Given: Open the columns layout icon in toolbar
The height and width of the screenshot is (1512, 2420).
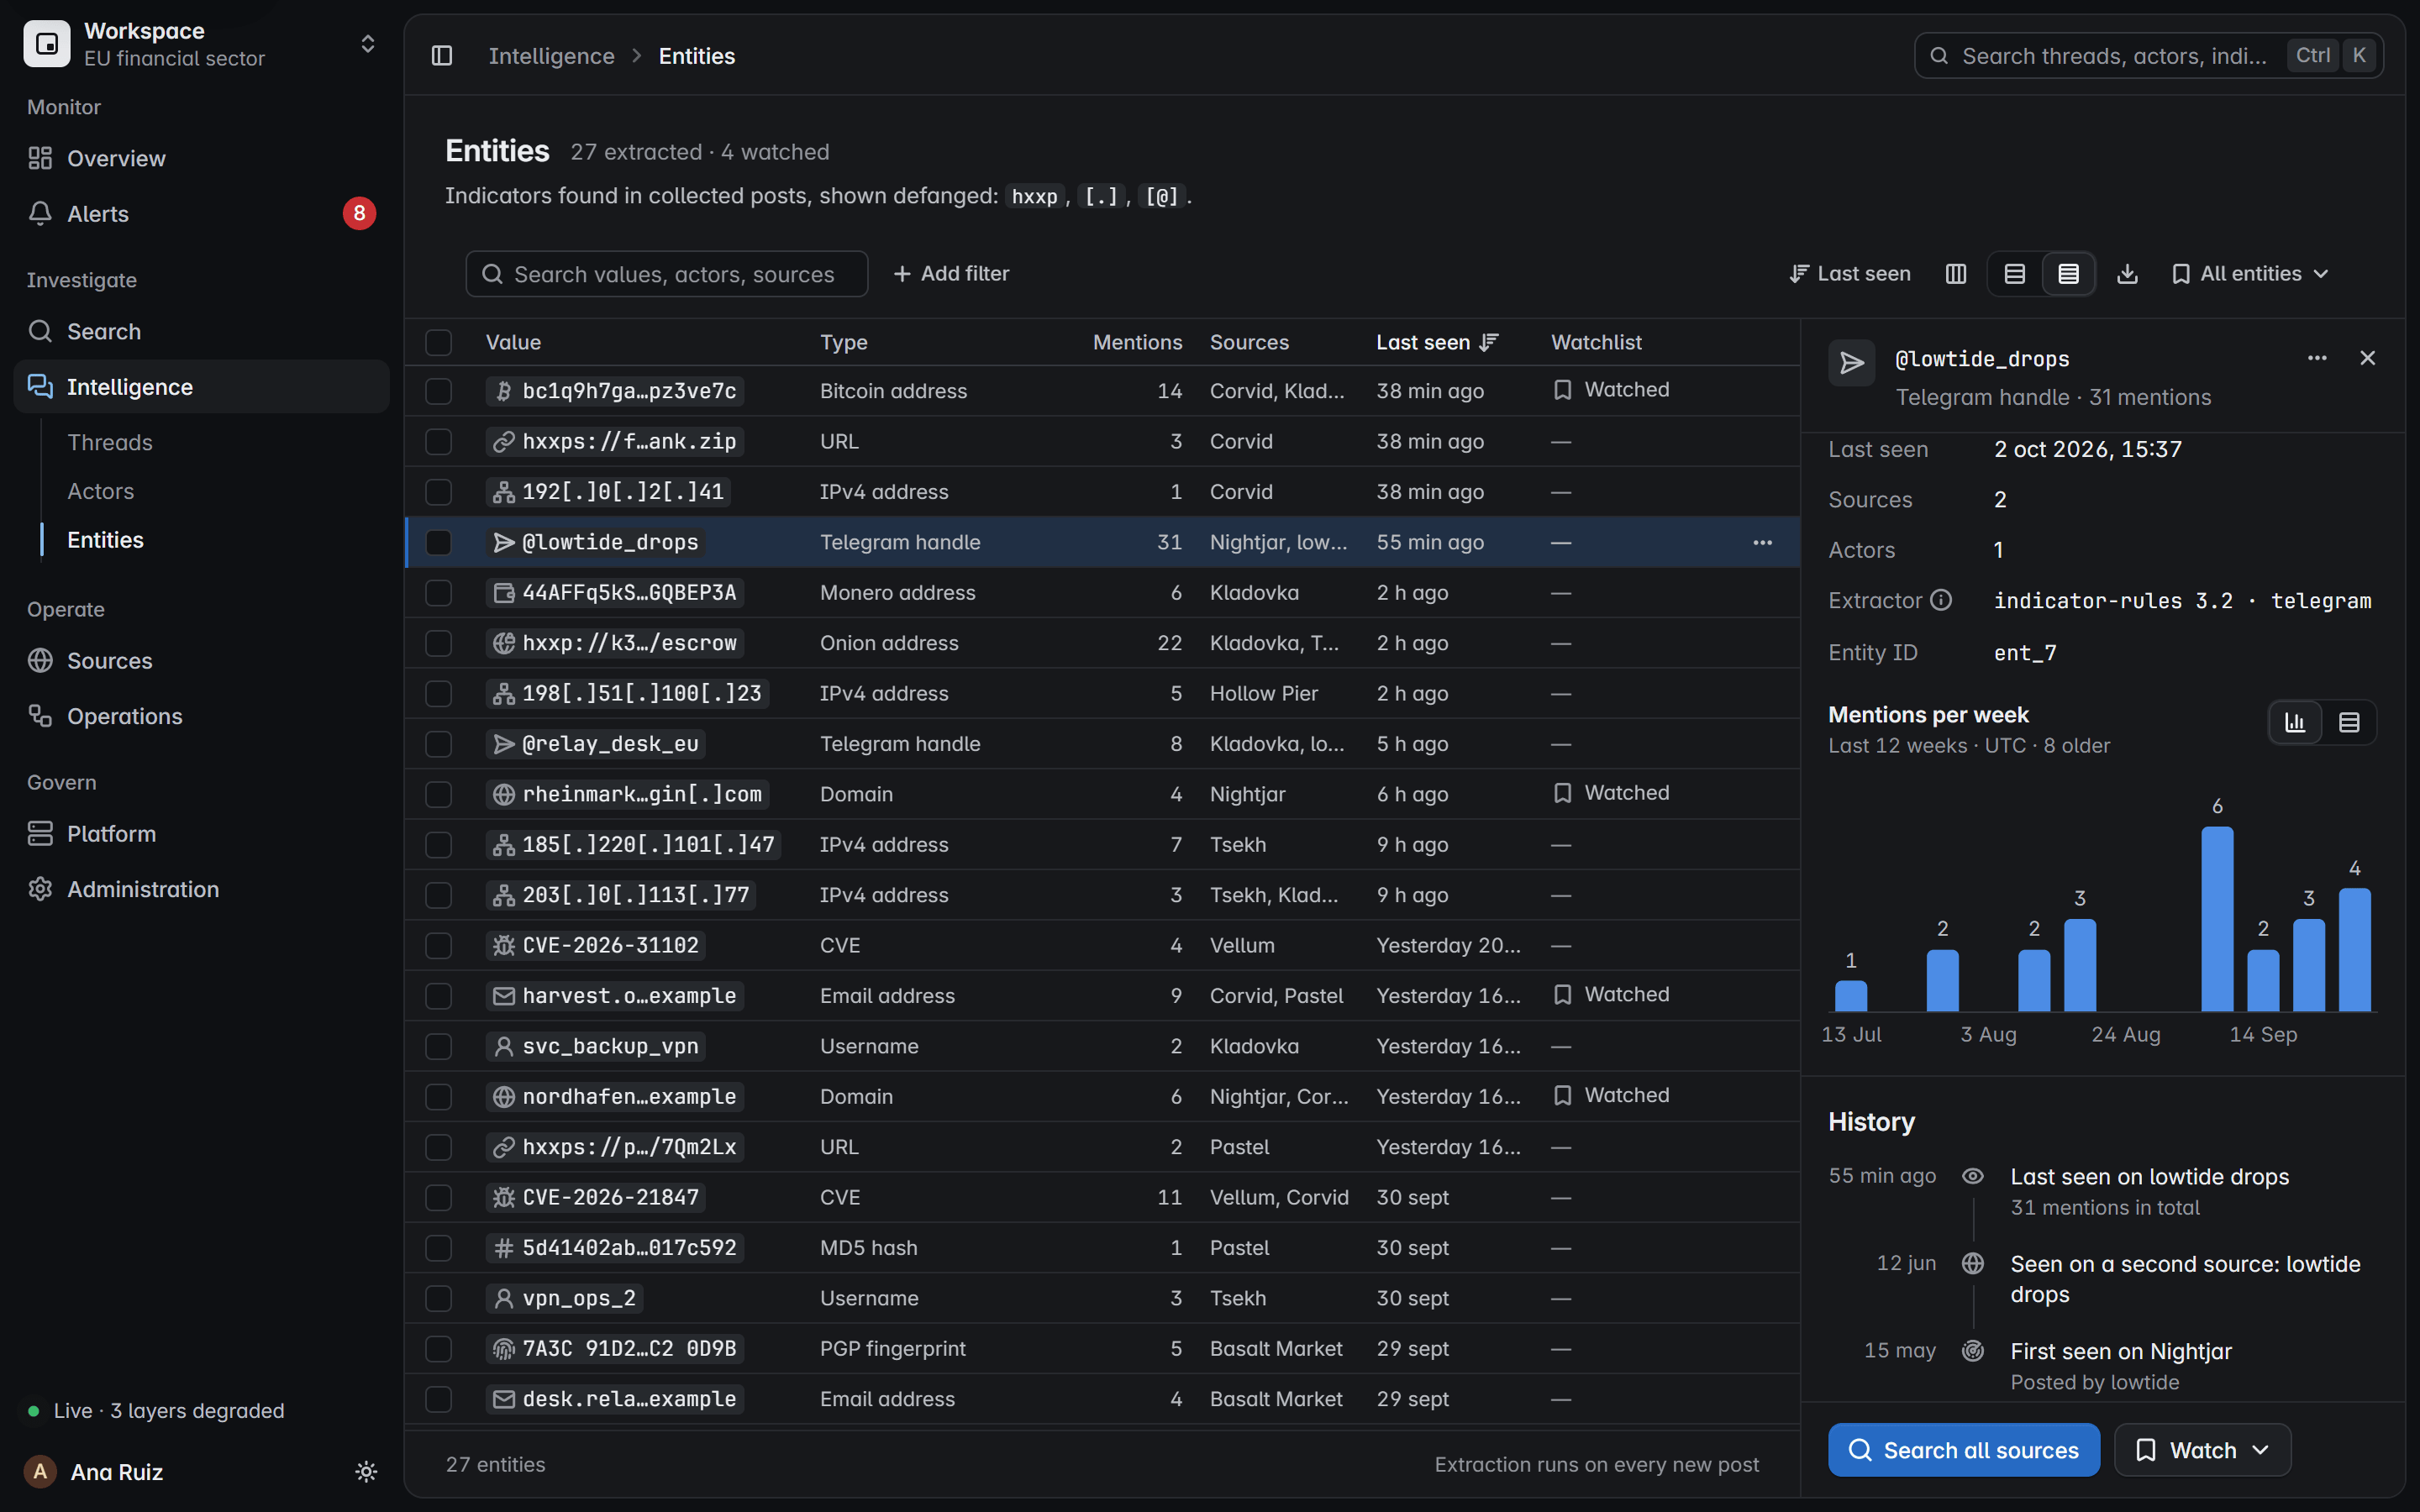Looking at the screenshot, I should pos(1955,274).
